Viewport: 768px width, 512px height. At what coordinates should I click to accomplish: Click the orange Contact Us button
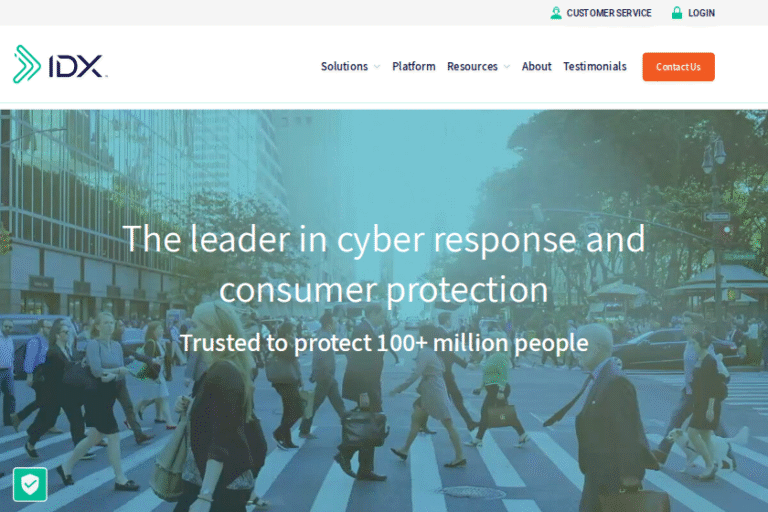tap(678, 67)
